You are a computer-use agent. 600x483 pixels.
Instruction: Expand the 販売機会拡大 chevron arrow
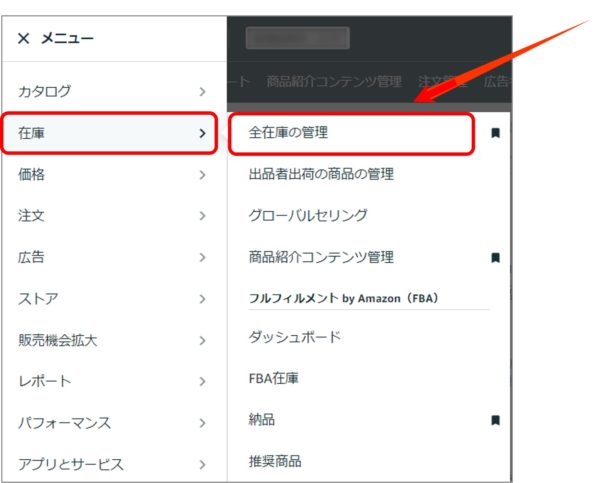(x=202, y=340)
